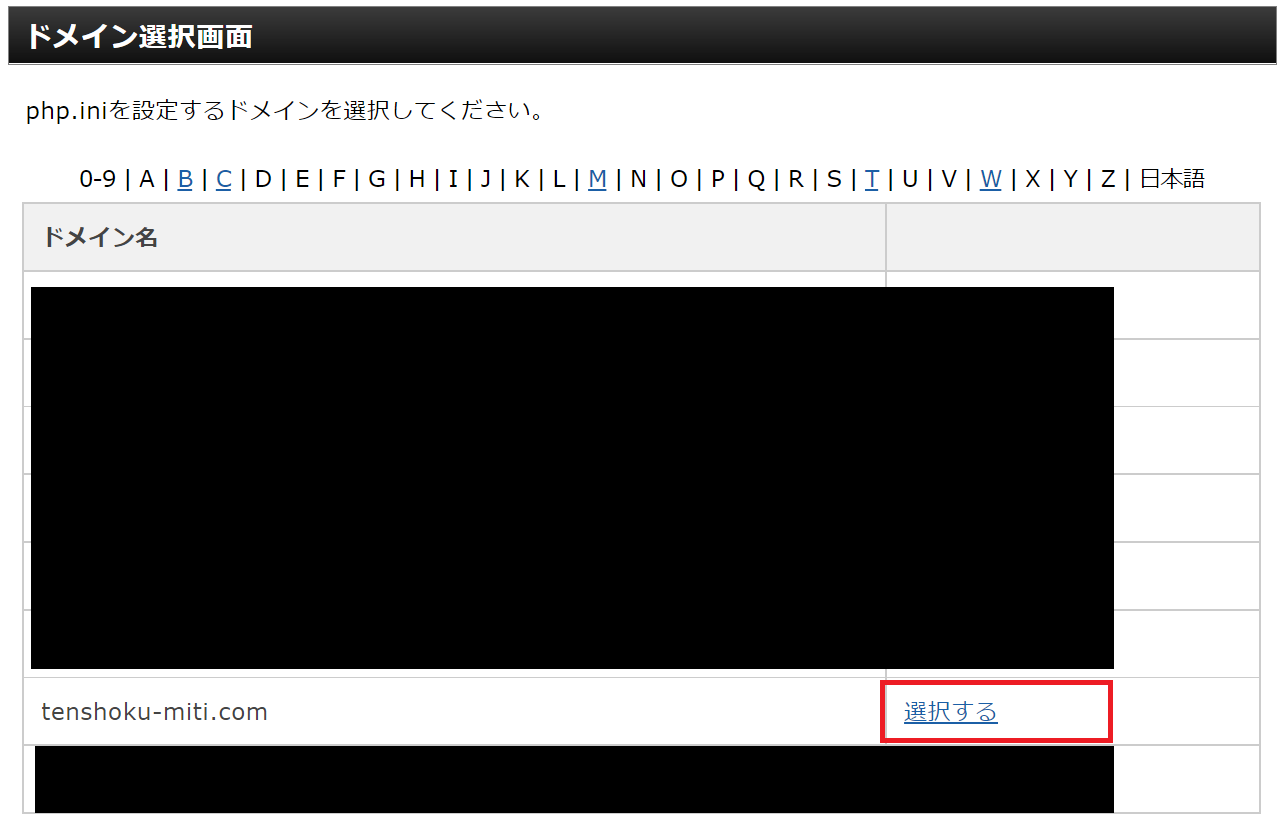Image resolution: width=1286 pixels, height=824 pixels.
Task: Click the letter A in the index
Action: click(147, 179)
